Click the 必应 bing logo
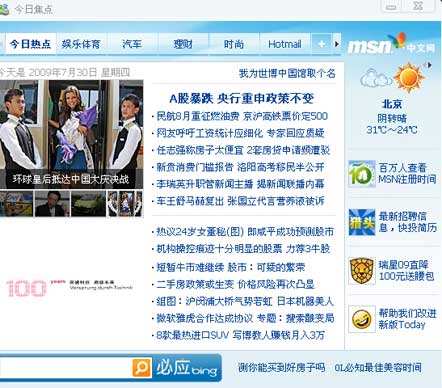 tap(187, 368)
